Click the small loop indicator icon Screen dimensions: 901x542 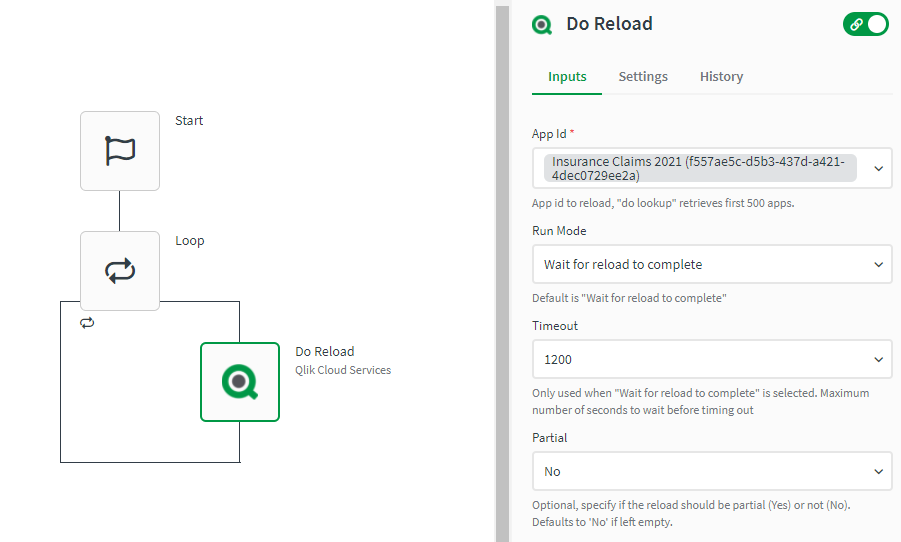point(87,323)
